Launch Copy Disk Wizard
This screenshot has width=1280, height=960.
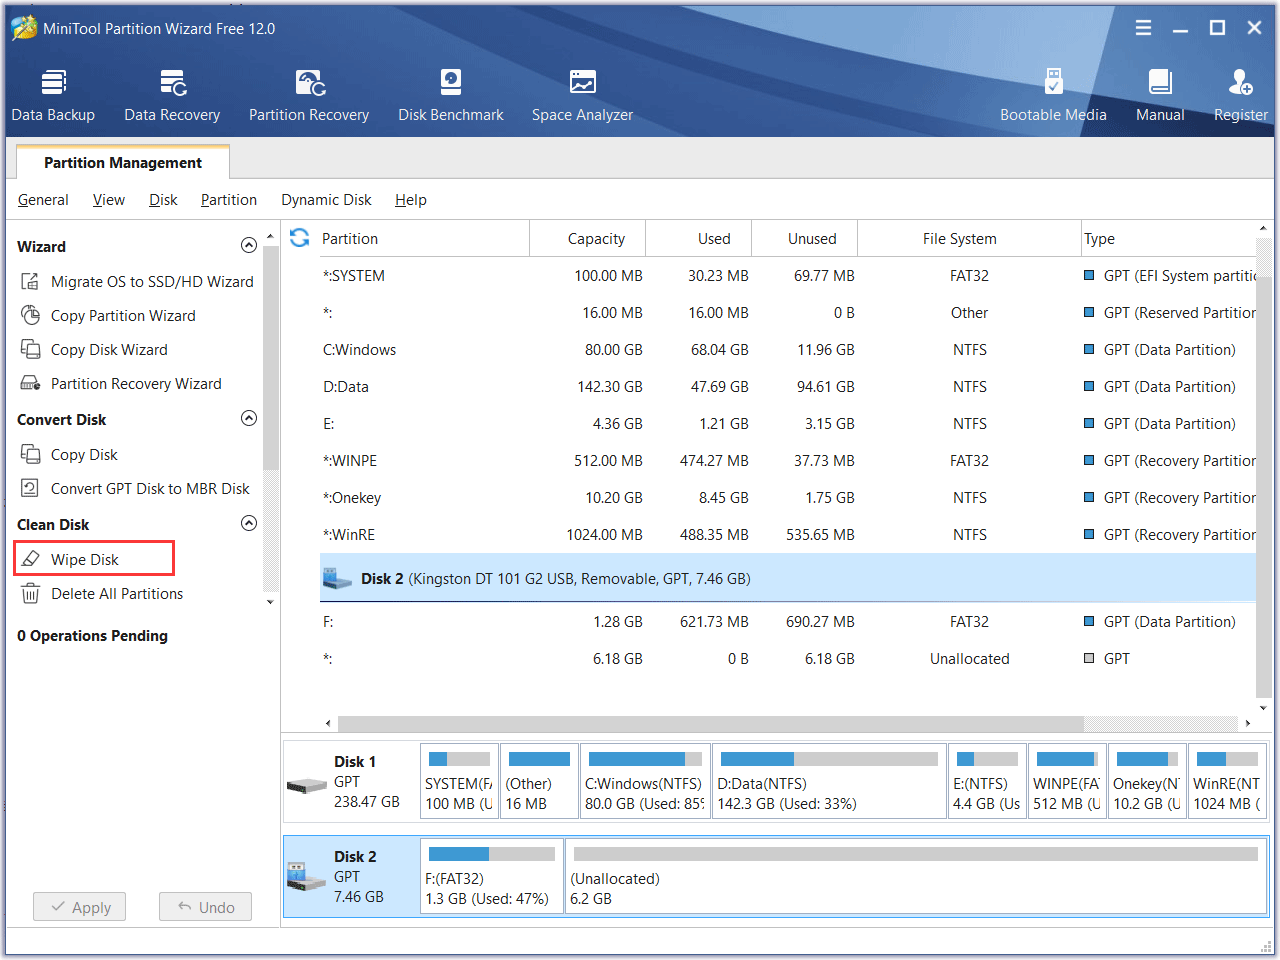coord(94,350)
